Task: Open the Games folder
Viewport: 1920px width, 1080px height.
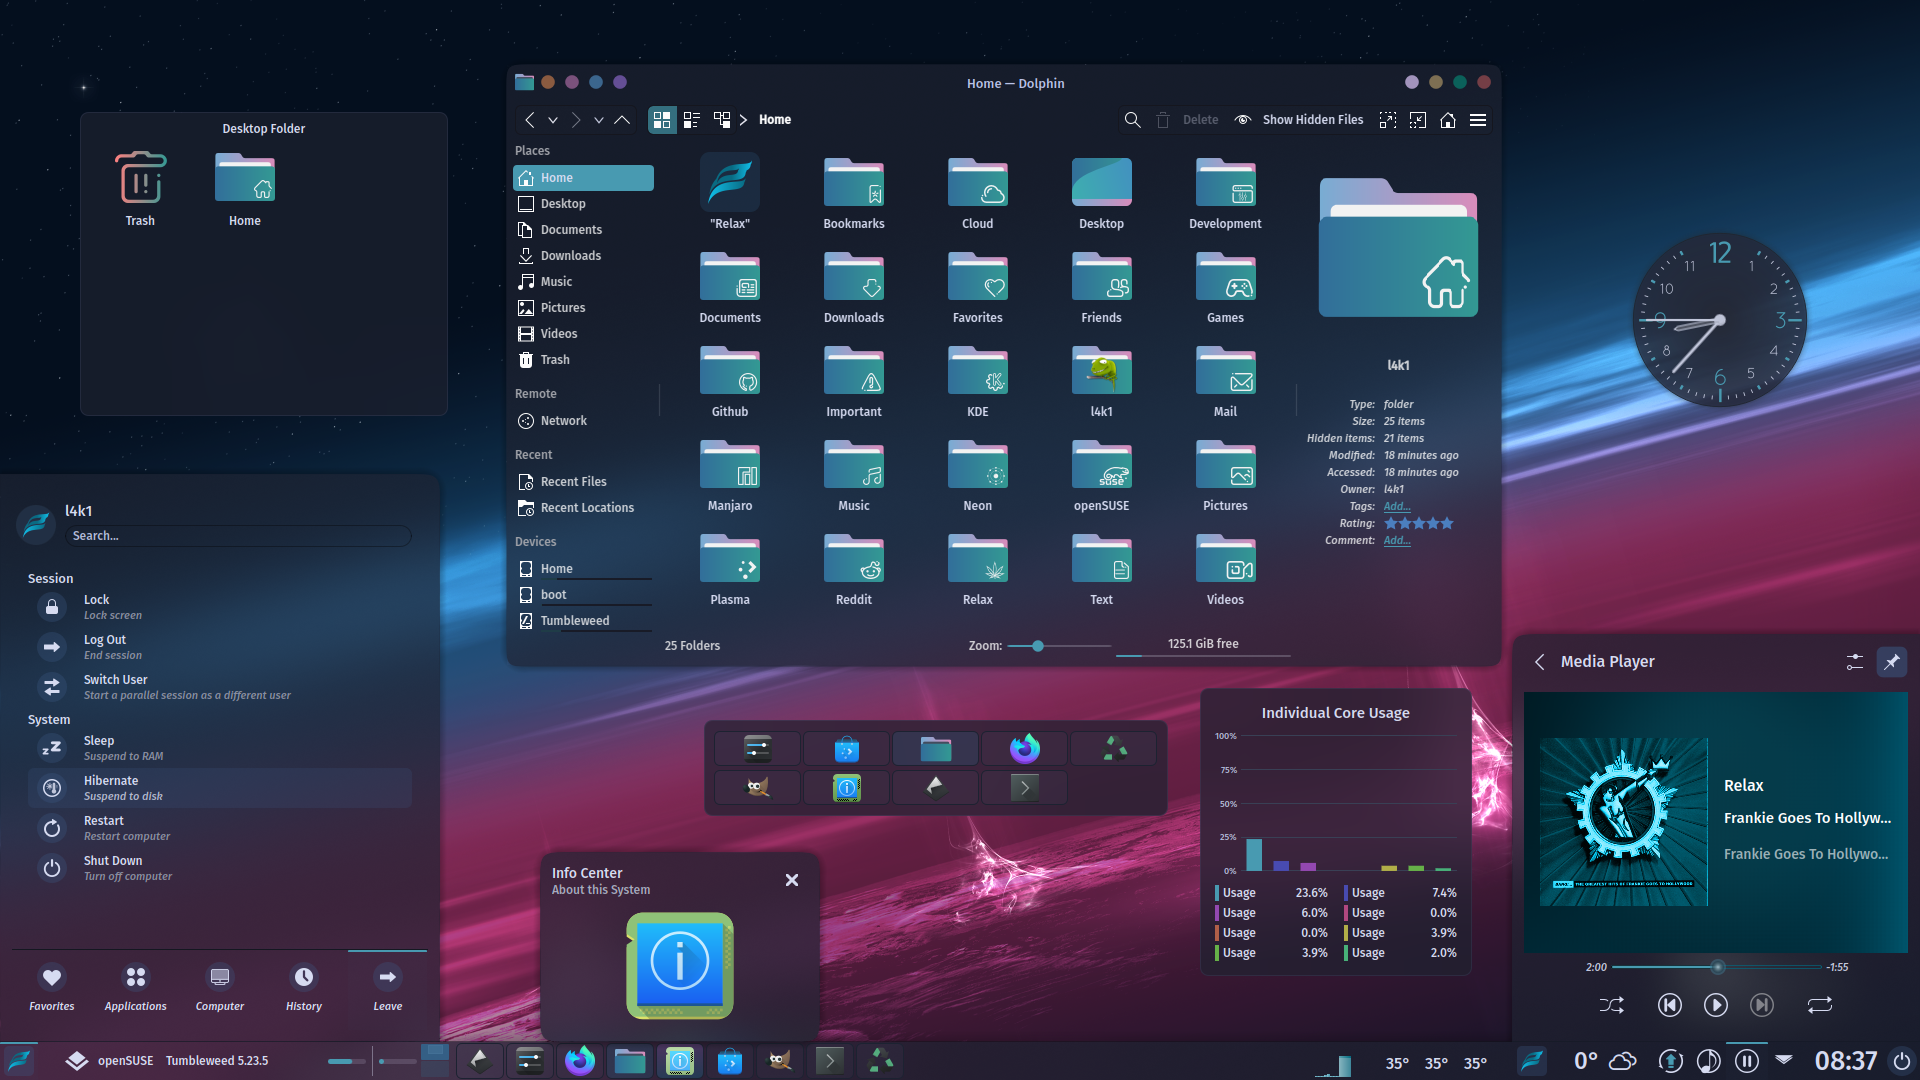Action: tap(1225, 288)
